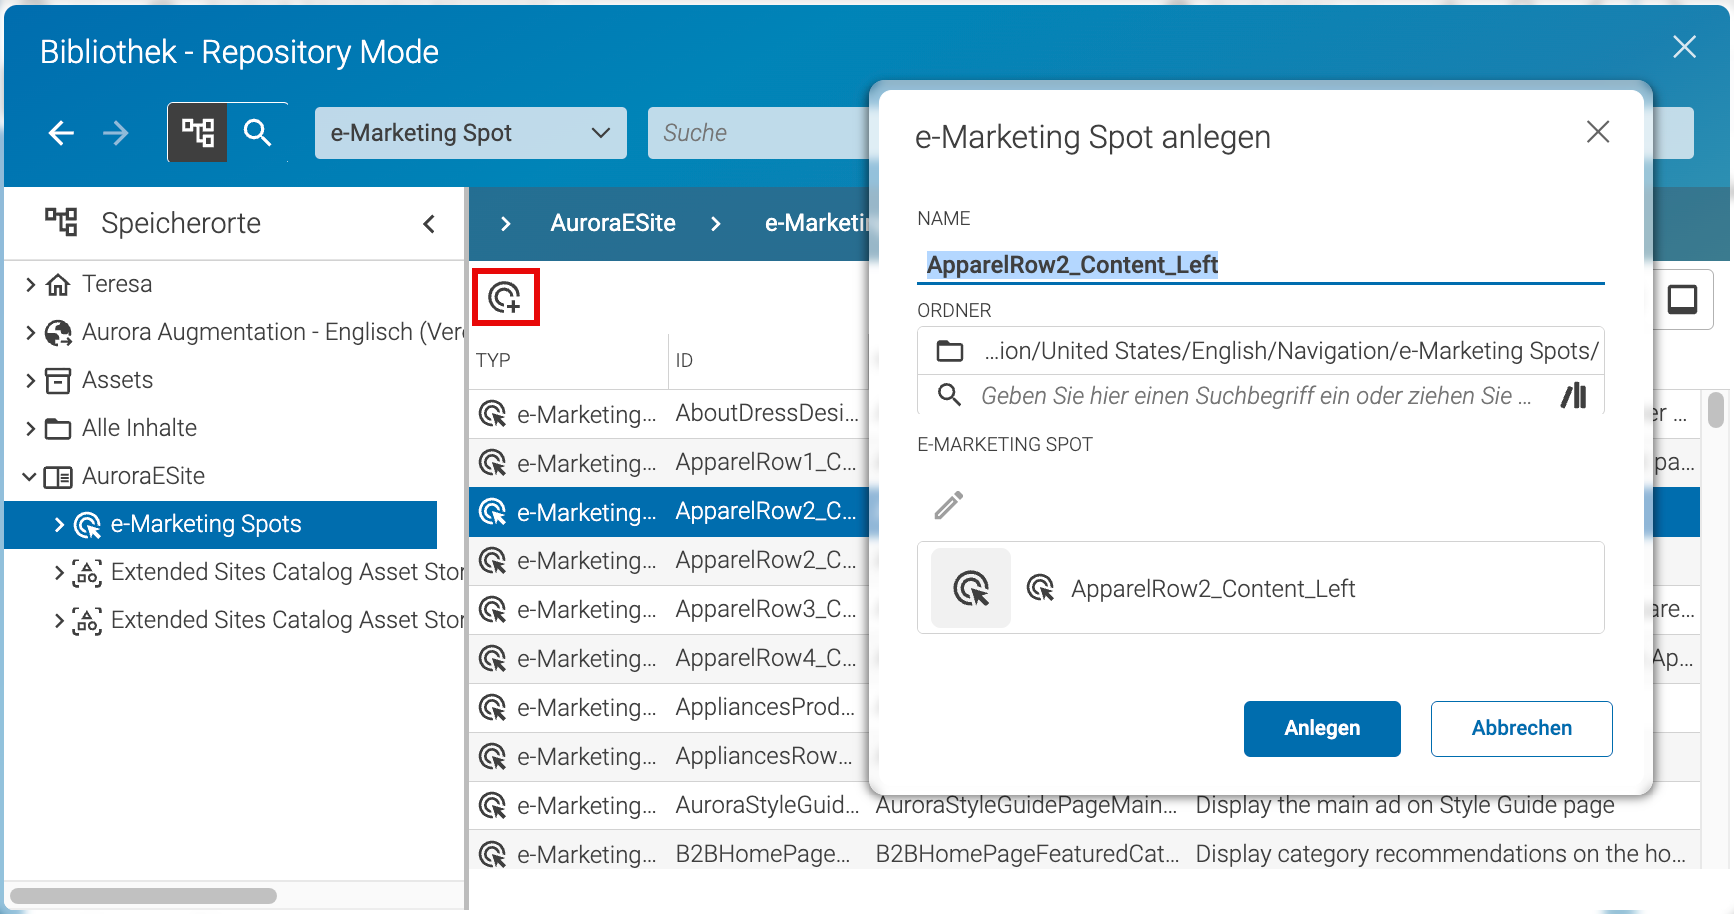Screen dimensions: 1734x914
Task: Go back with the left arrow
Action: coord(61,133)
